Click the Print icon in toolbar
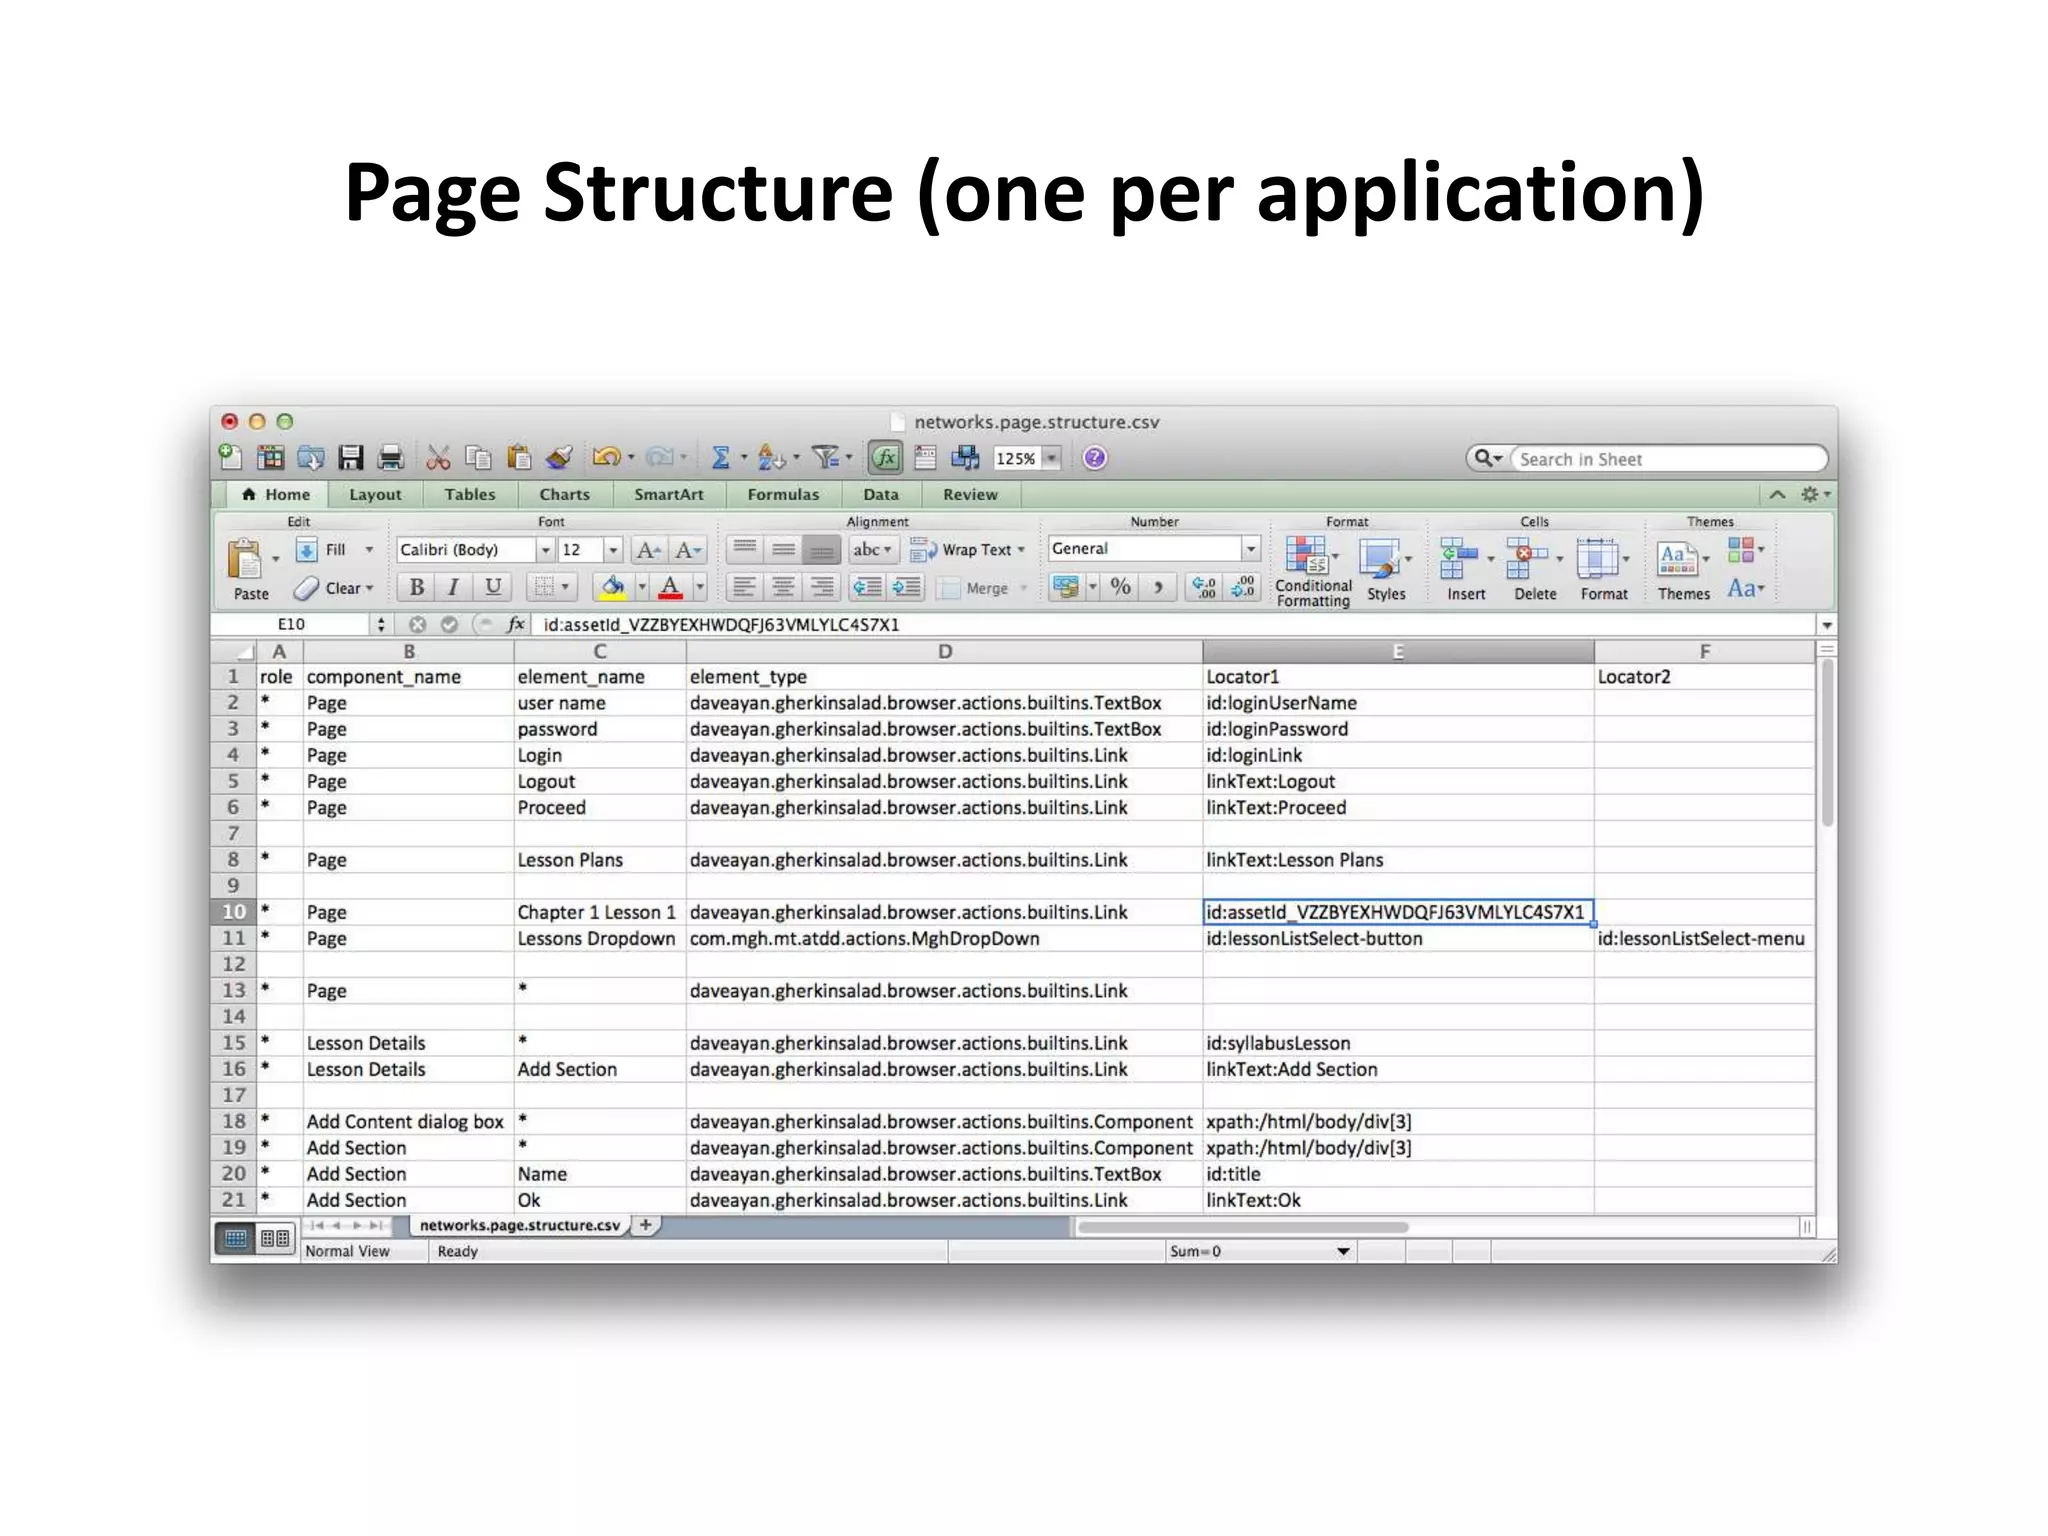Viewport: 2048px width, 1536px height. click(x=390, y=458)
